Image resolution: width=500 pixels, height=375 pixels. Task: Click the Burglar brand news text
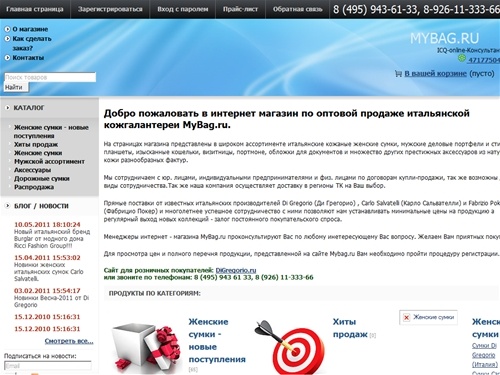click(52, 239)
